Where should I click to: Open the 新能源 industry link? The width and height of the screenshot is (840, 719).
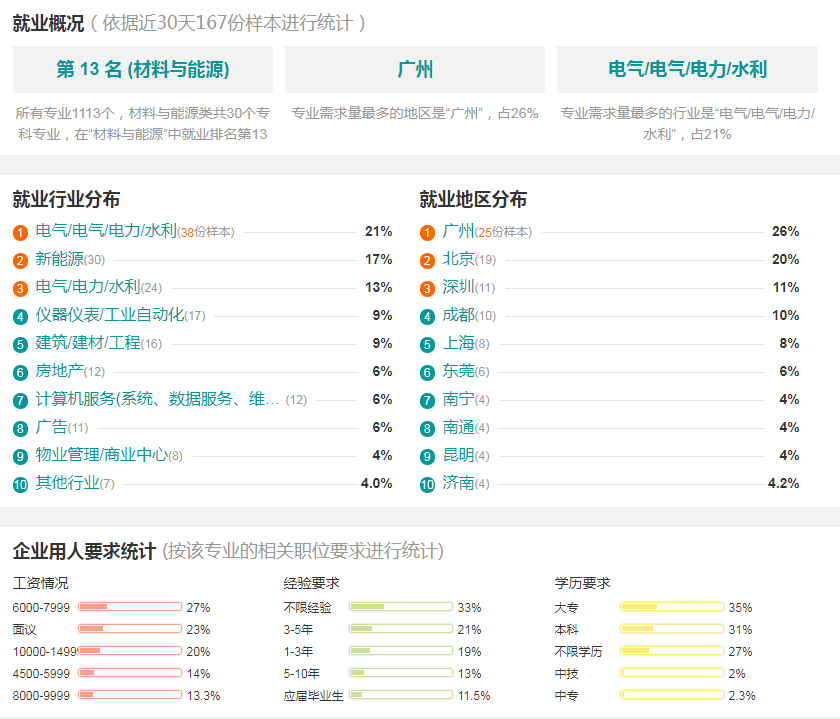[x=59, y=259]
